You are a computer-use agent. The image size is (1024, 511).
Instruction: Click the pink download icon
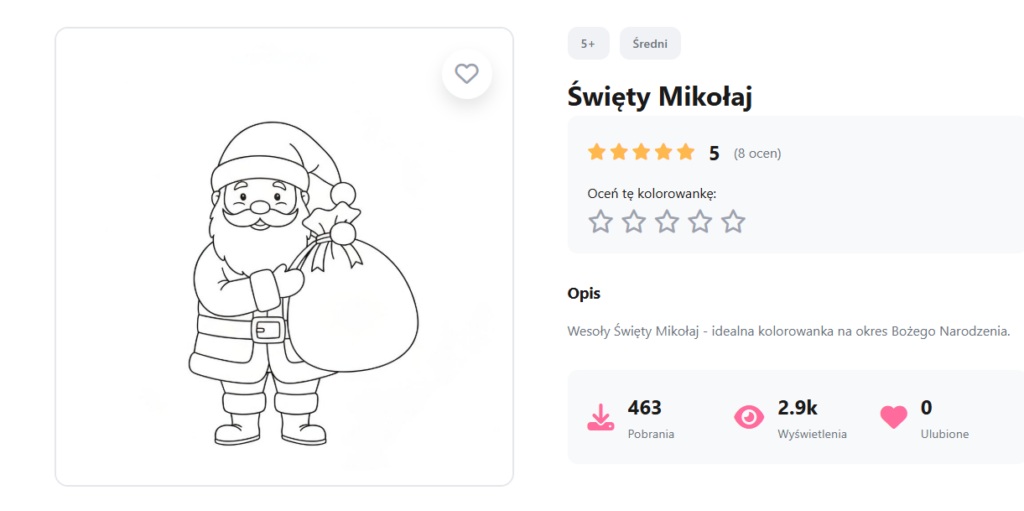[x=600, y=417]
